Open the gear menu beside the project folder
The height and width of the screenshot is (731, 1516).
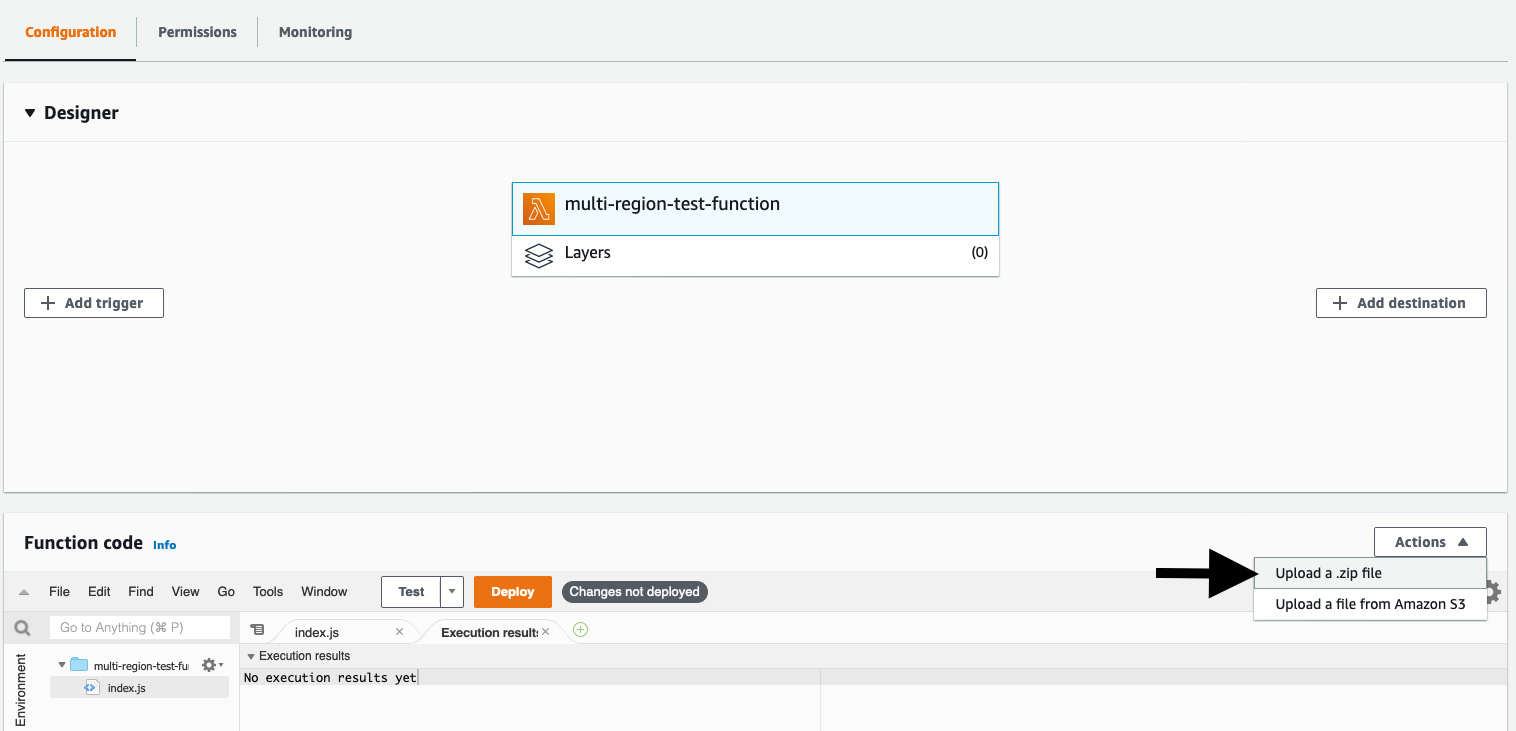point(212,665)
